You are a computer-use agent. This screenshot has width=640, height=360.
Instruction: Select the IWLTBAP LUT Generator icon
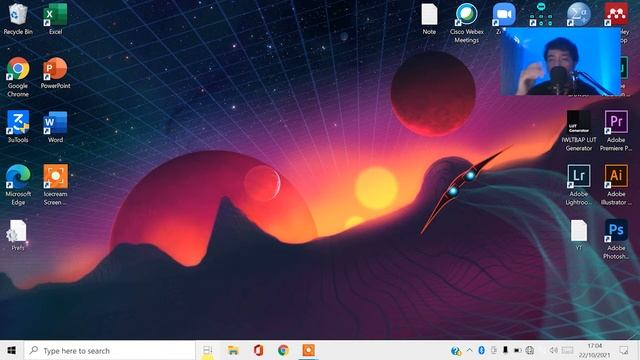coord(578,131)
